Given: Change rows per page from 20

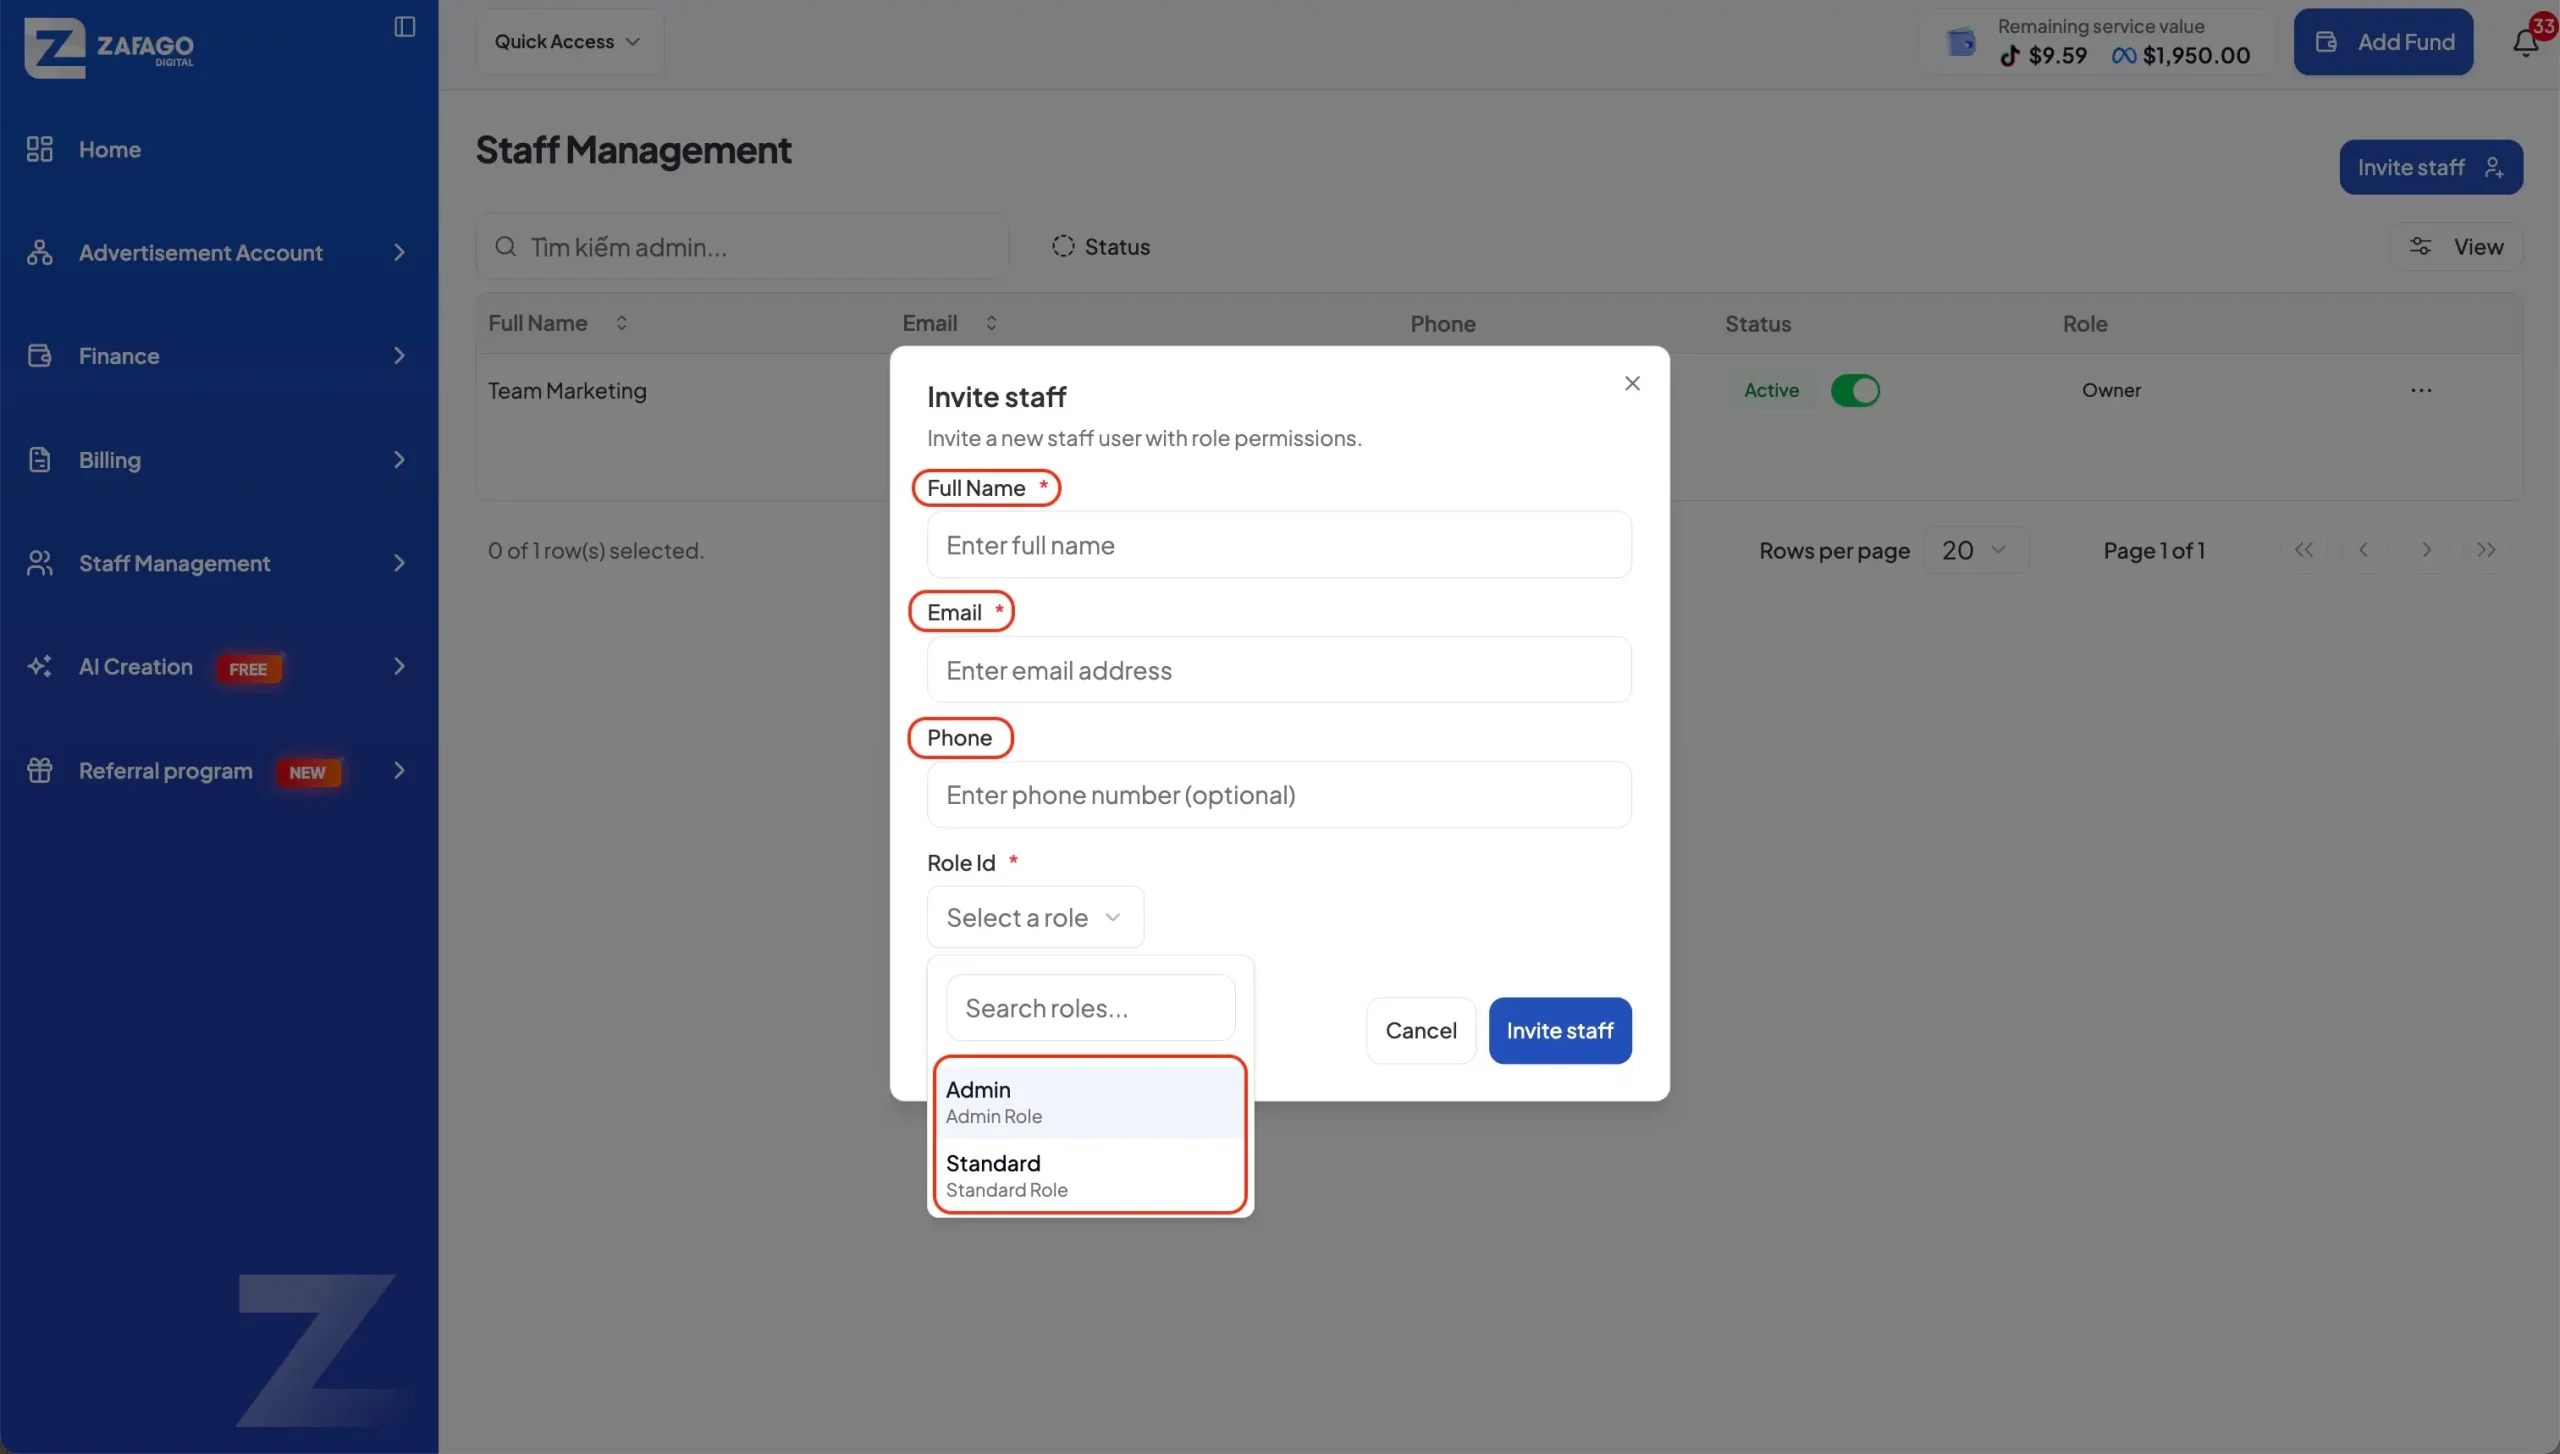Looking at the screenshot, I should [x=1975, y=550].
